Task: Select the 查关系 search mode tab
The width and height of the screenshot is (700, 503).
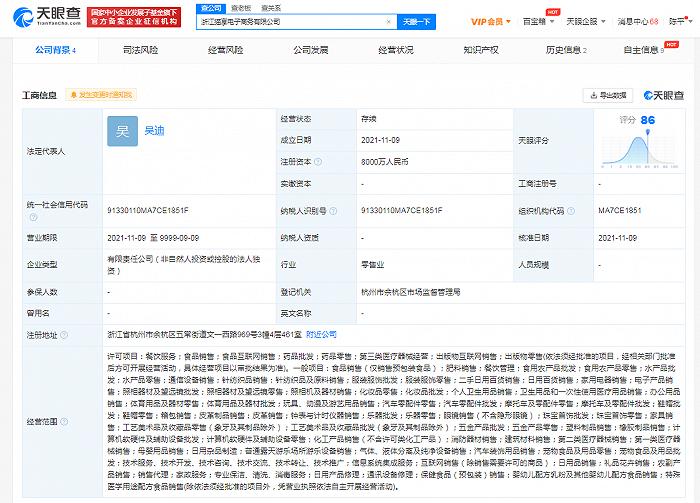Action: coord(271,8)
